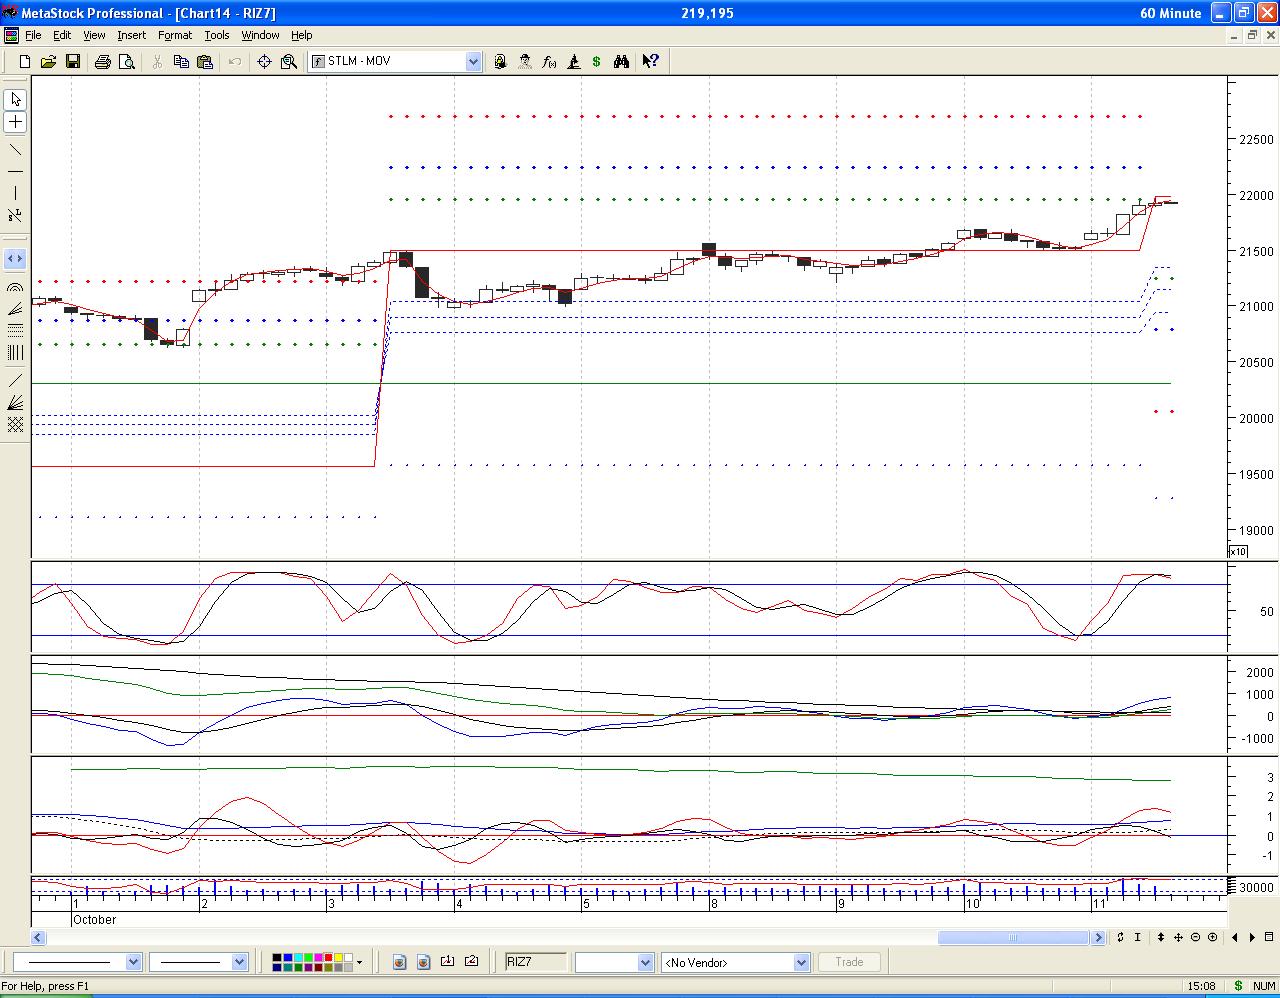Print the chart using printer icon

point(102,61)
